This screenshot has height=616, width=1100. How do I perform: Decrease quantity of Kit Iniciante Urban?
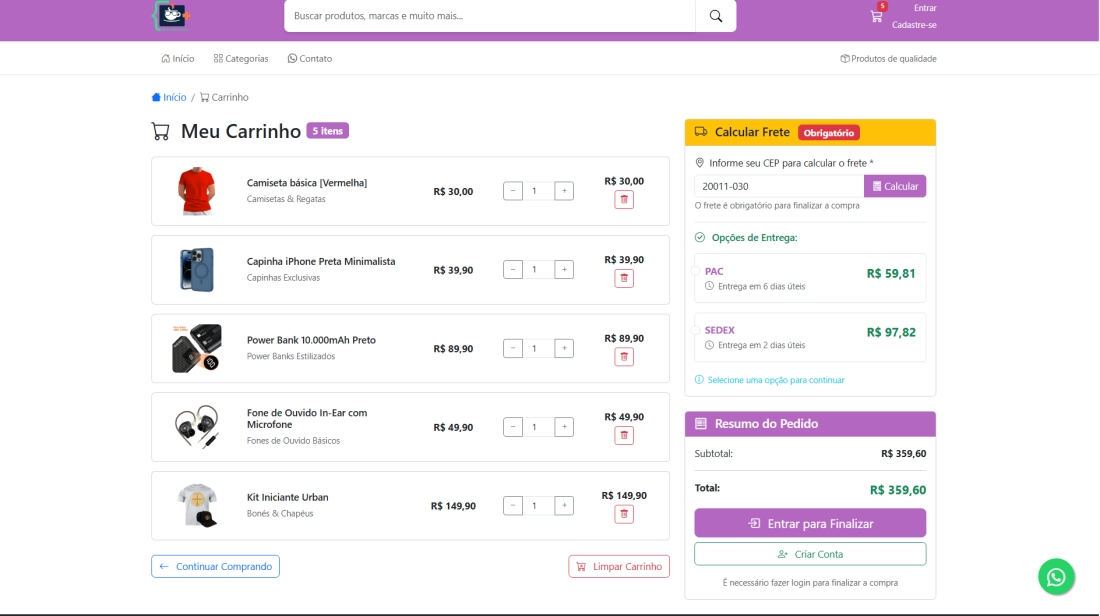point(512,505)
